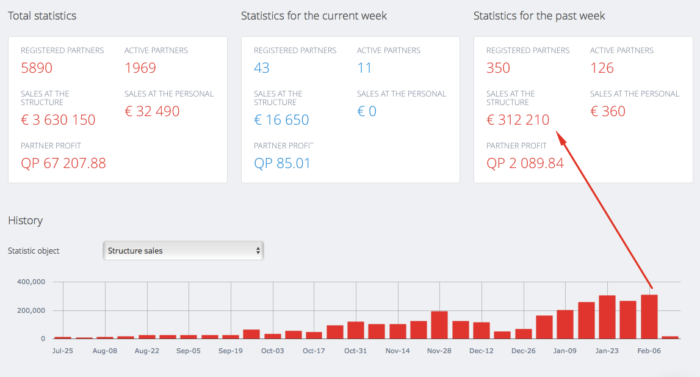This screenshot has height=377, width=700.
Task: Click past week structure sales € 312 210
Action: 518,120
